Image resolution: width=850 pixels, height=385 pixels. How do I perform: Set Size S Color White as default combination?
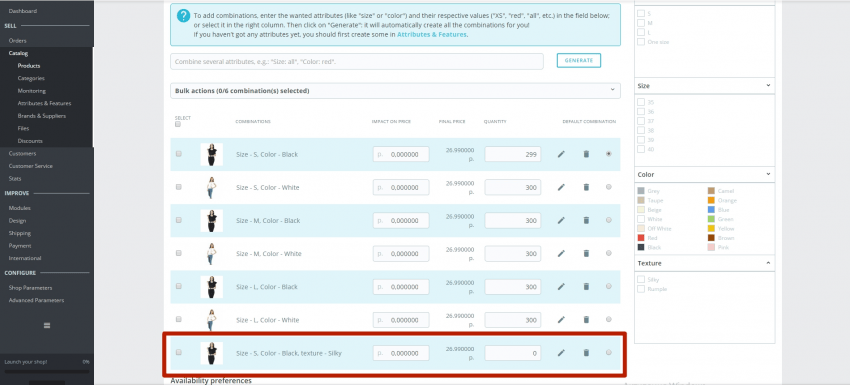tap(609, 187)
